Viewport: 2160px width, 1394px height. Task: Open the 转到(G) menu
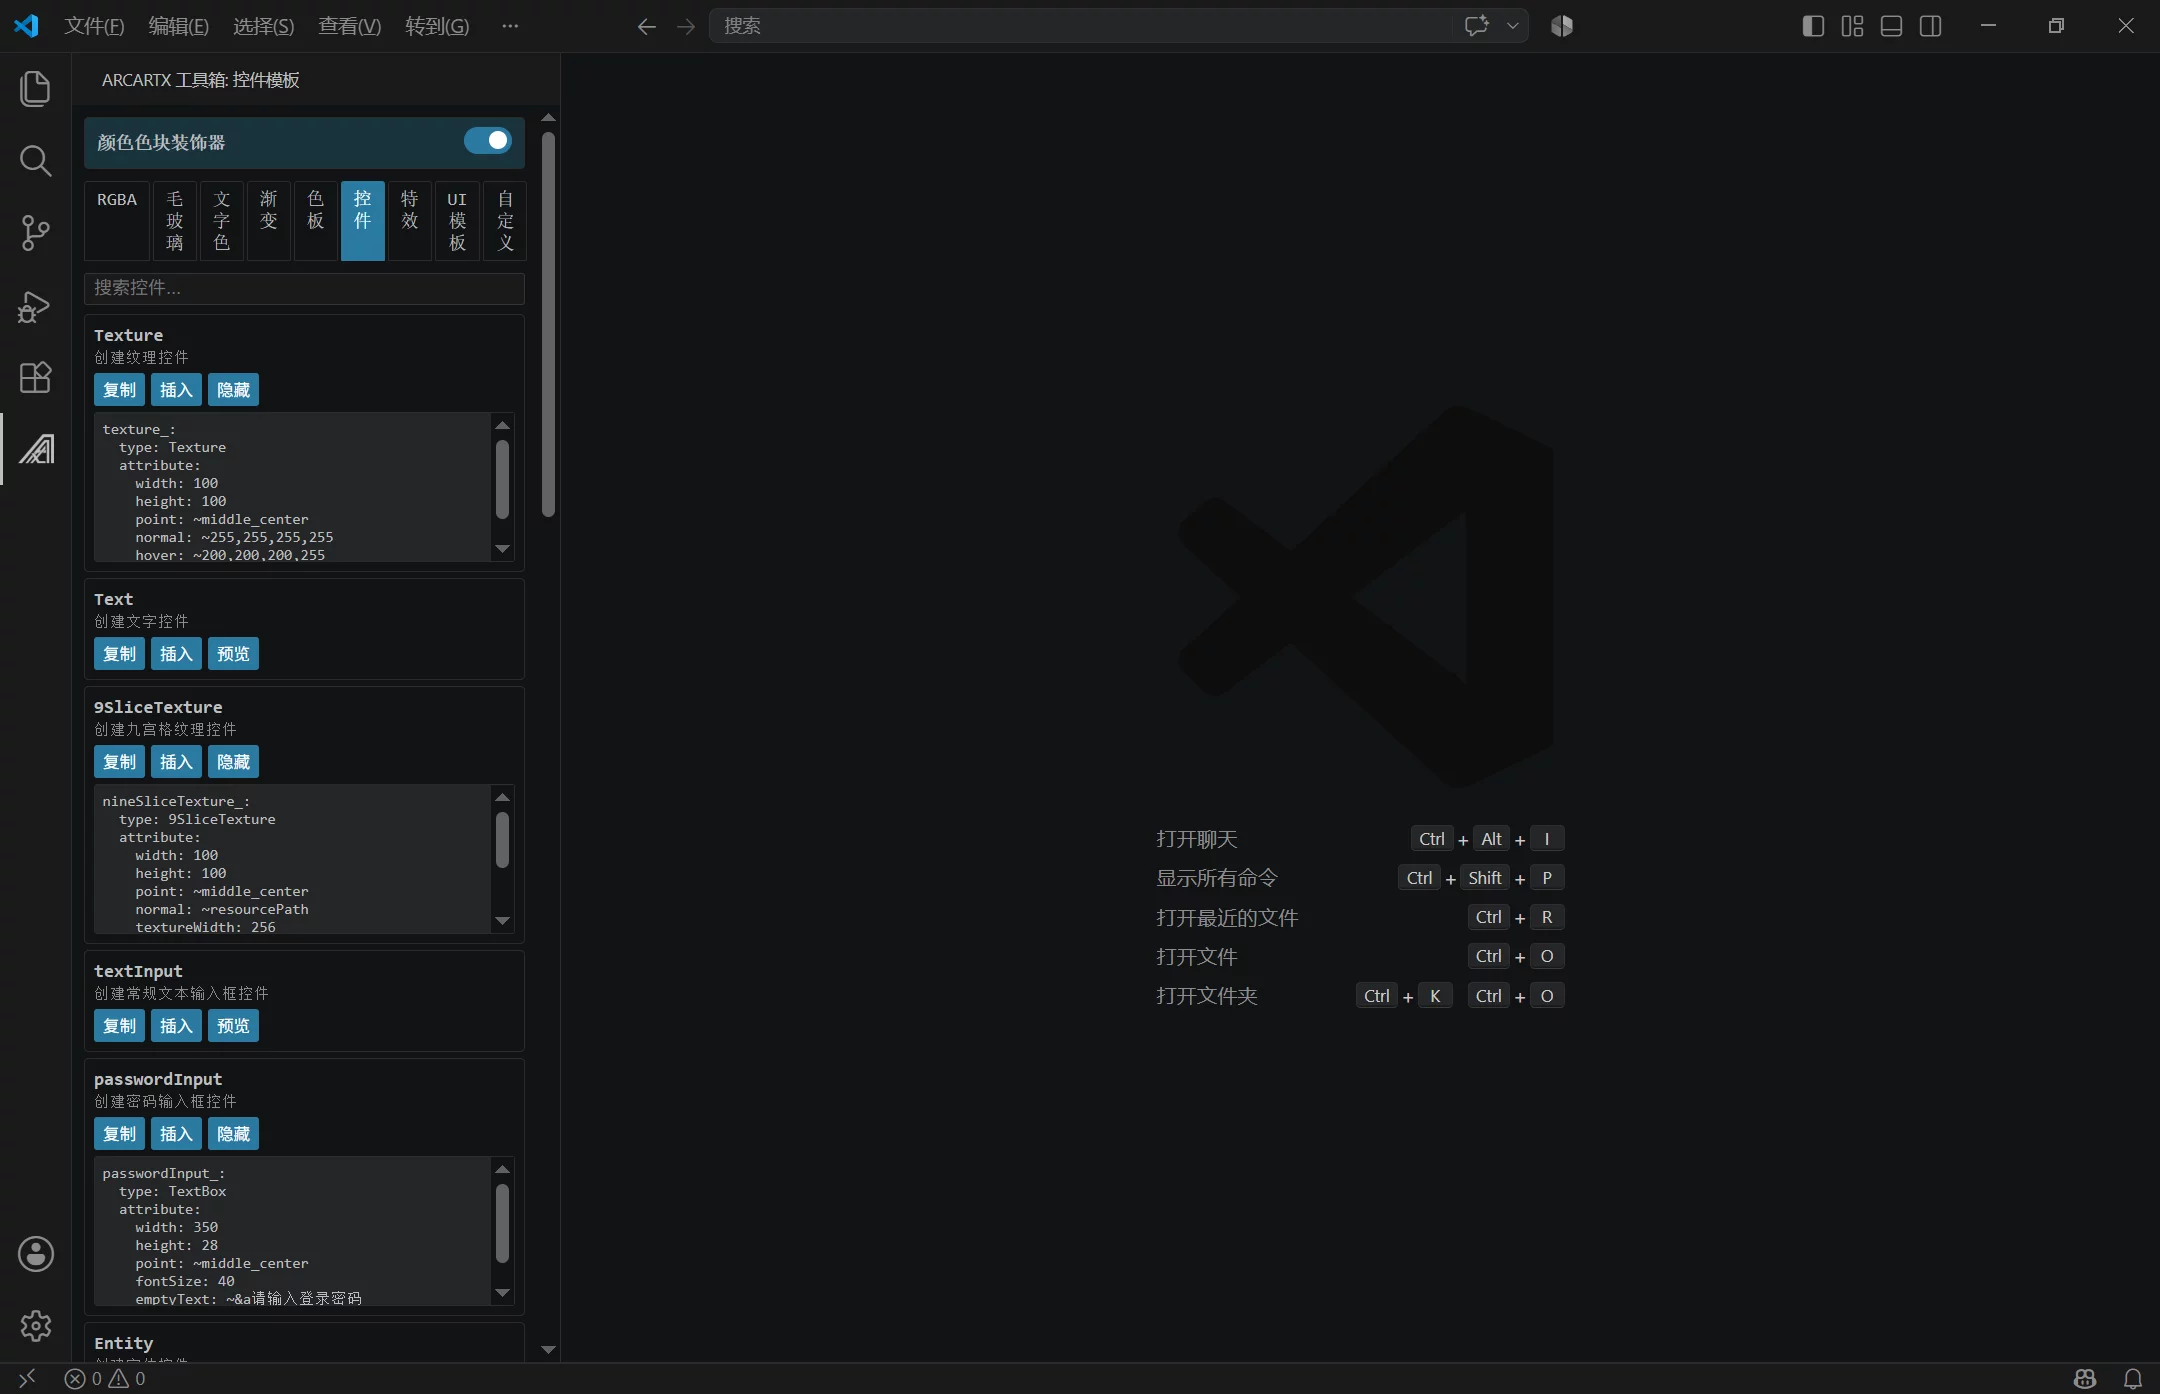pyautogui.click(x=437, y=26)
